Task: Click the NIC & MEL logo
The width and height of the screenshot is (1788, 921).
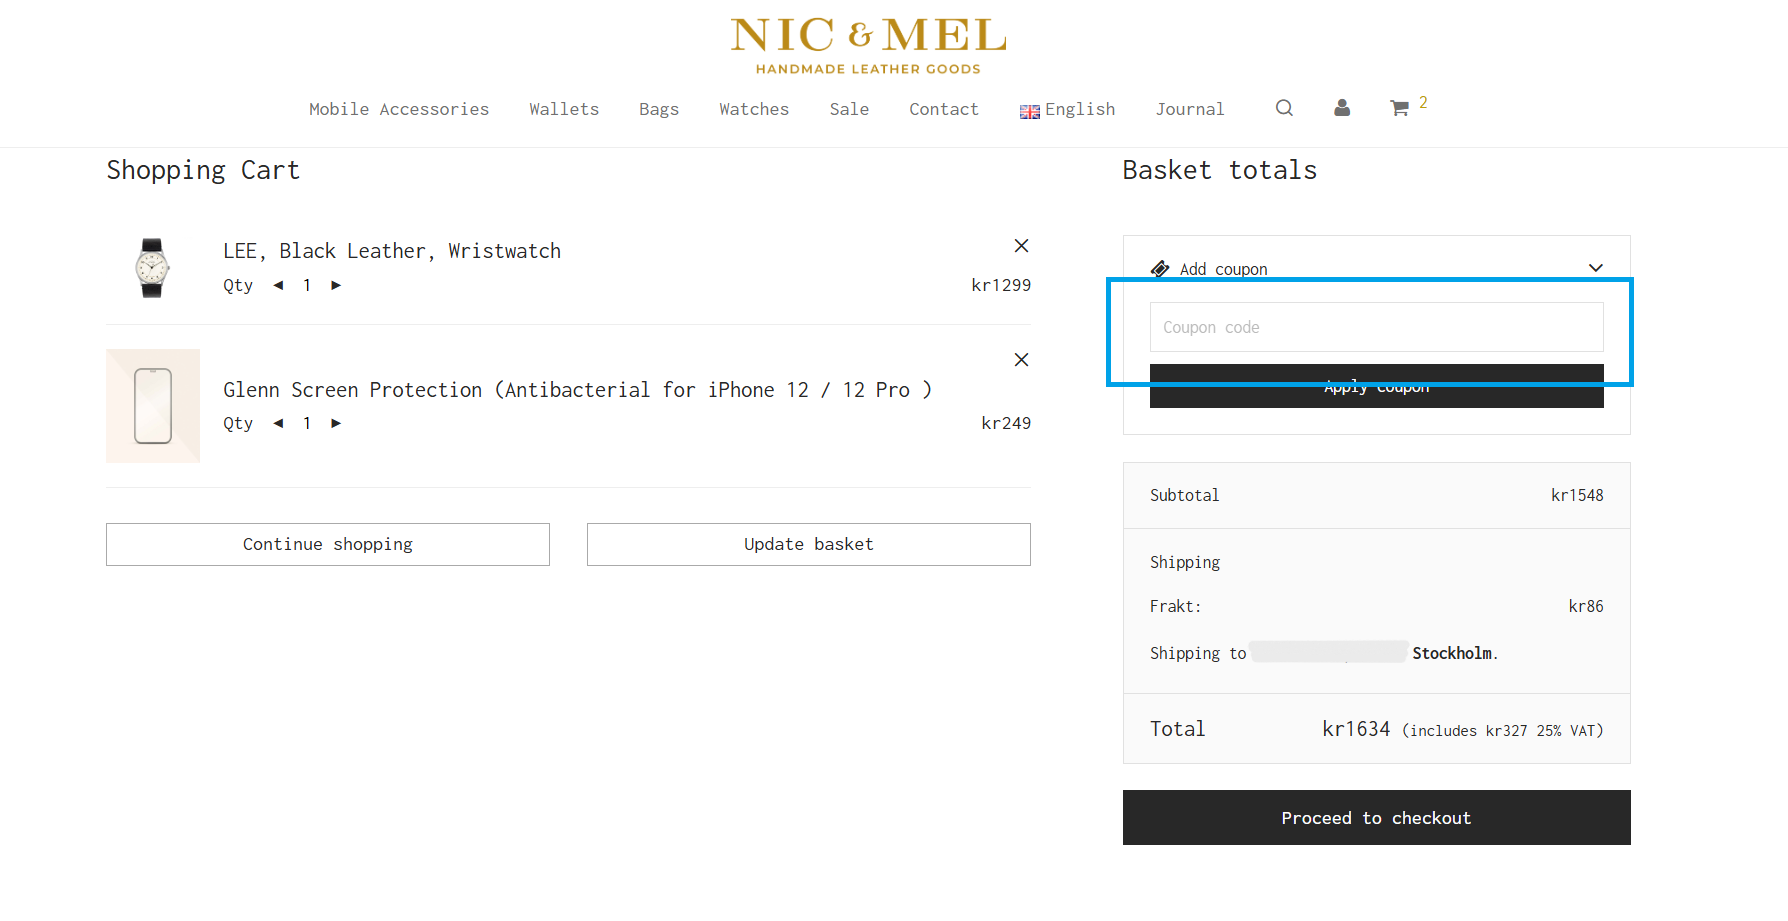Action: [x=868, y=46]
